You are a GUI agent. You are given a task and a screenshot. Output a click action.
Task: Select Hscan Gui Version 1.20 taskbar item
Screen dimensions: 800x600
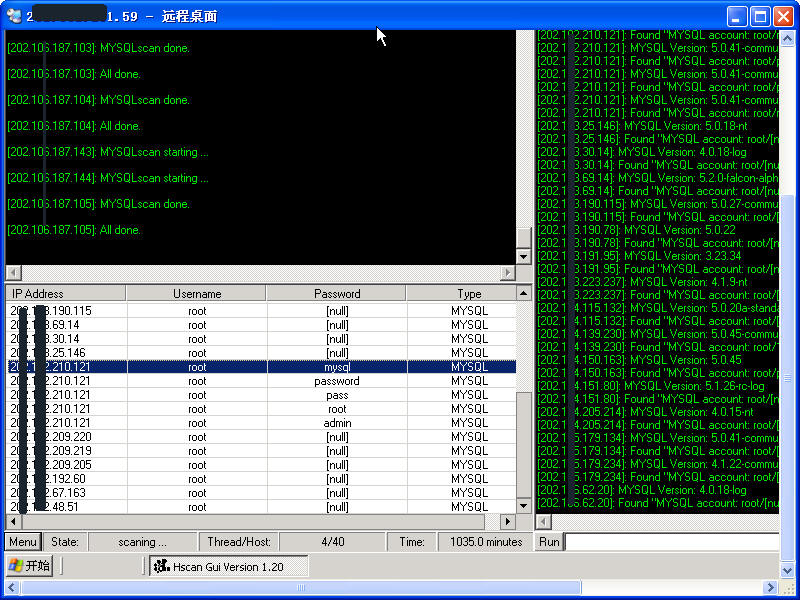(229, 566)
